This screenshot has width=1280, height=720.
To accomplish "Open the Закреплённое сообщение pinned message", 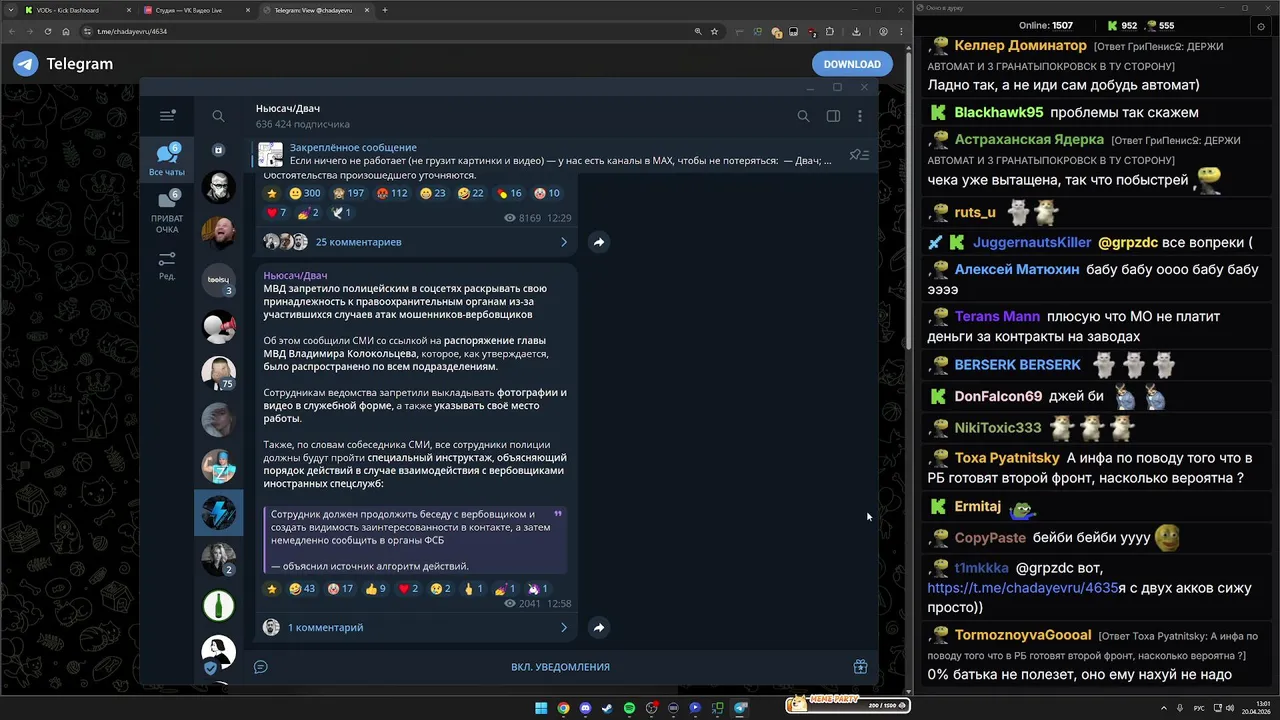I will 545,154.
